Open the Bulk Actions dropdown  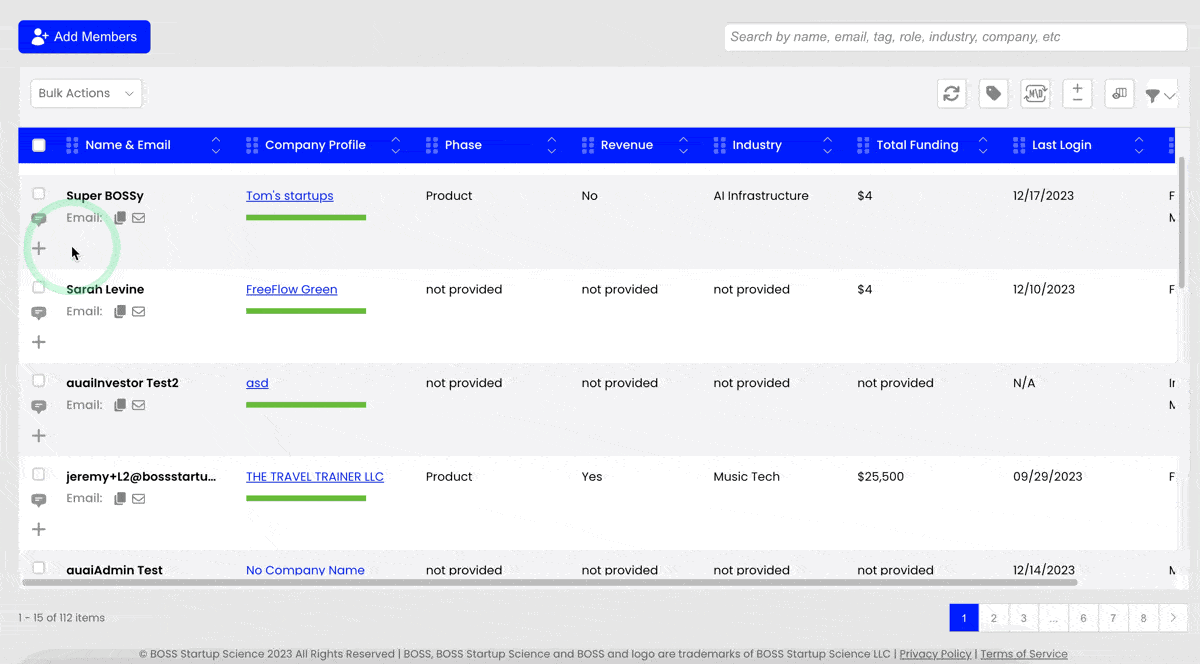[86, 93]
